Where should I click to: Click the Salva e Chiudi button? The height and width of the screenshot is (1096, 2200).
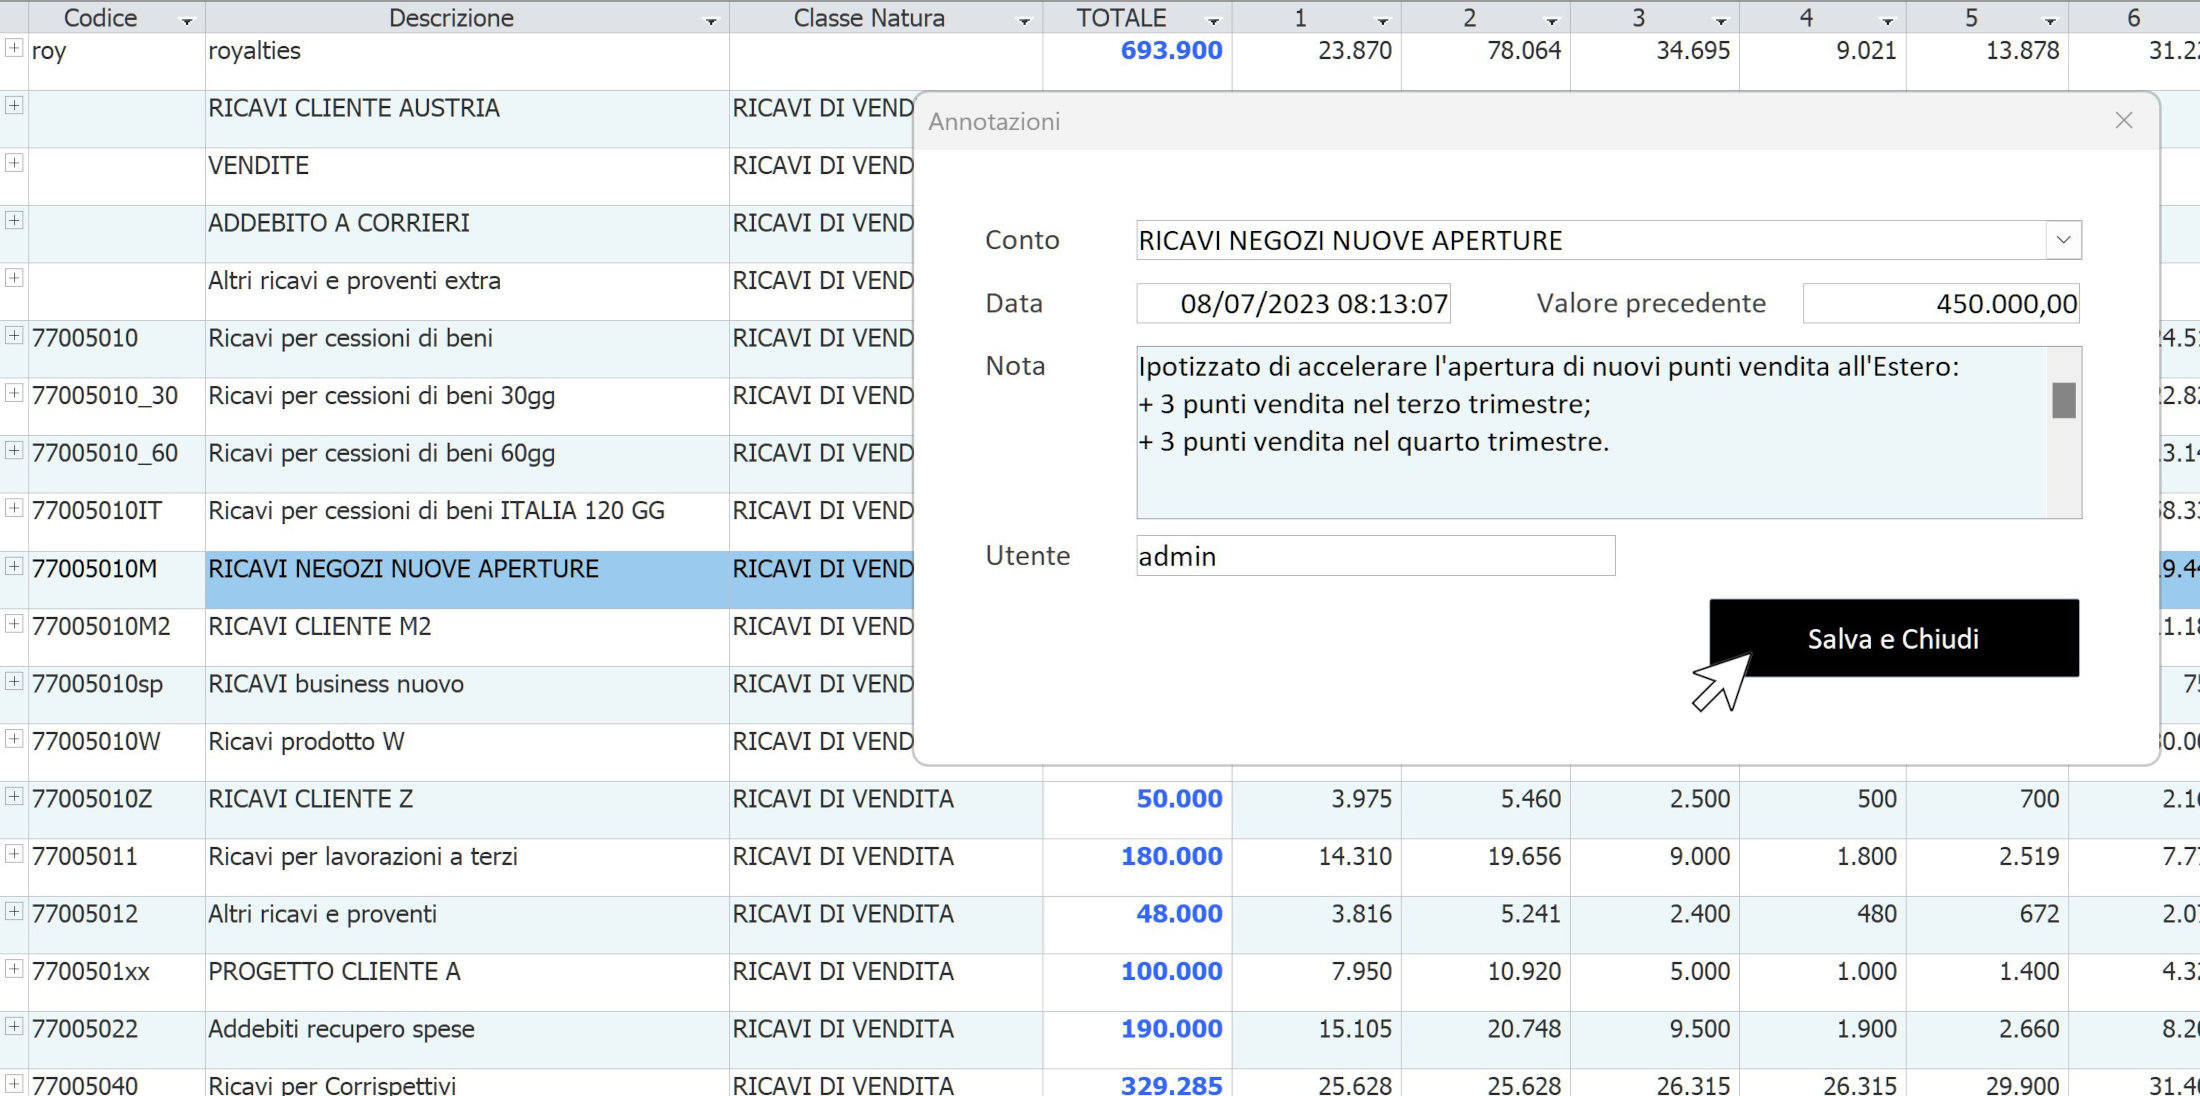[1894, 638]
